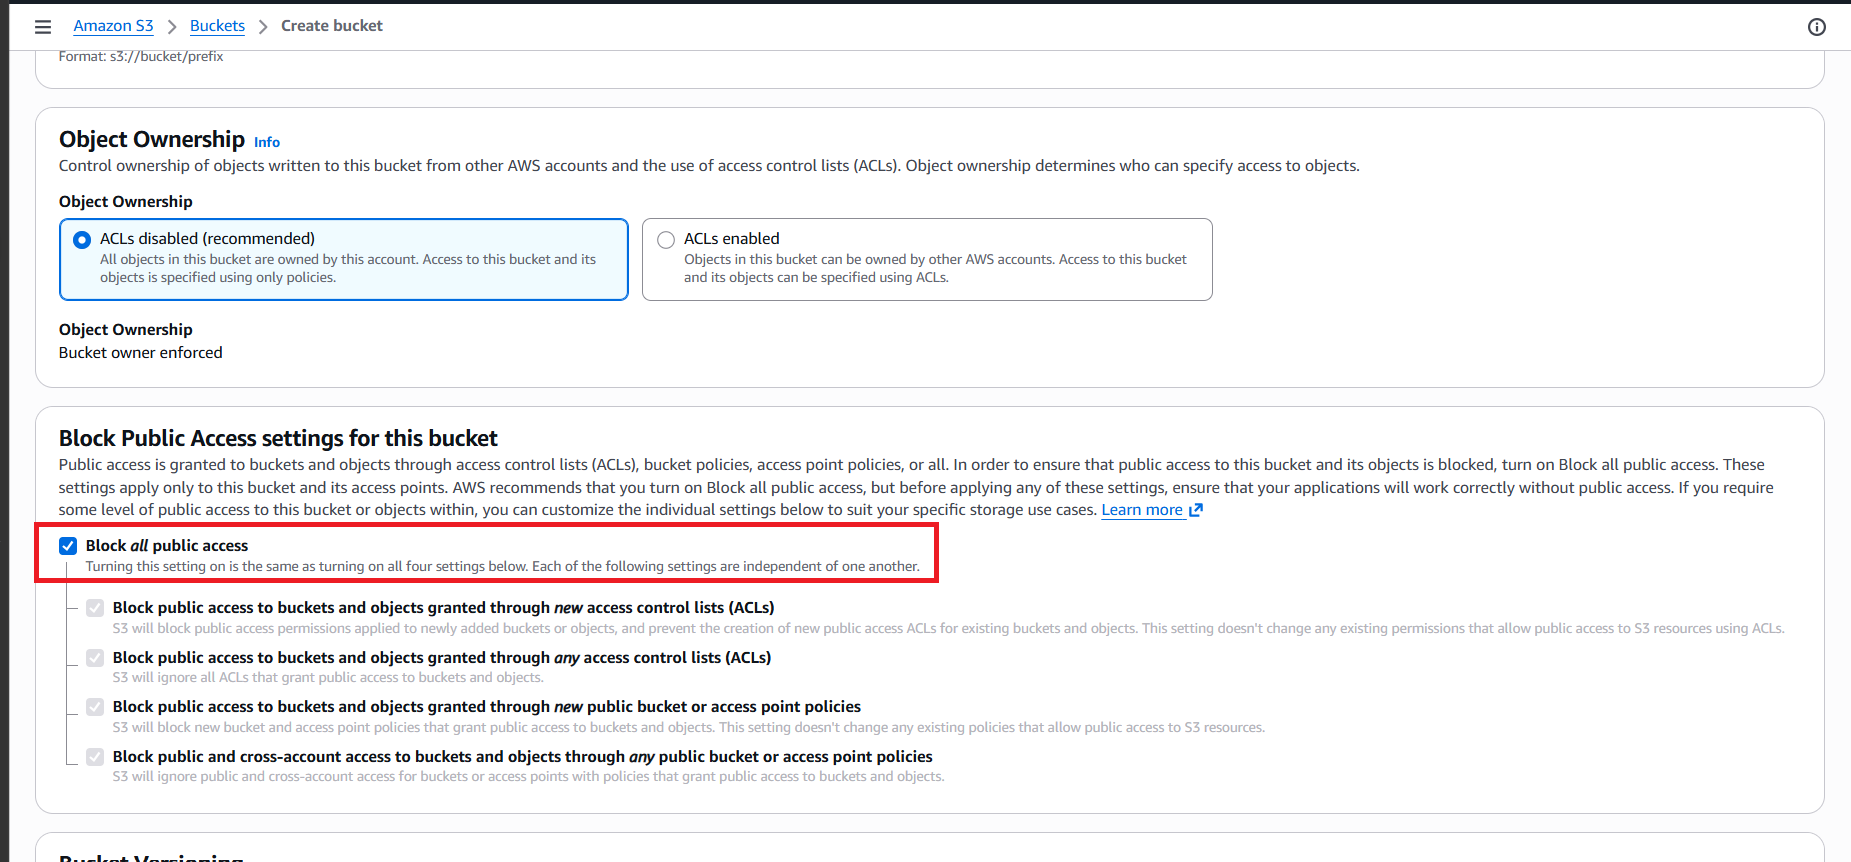
Task: Go to Buckets breadcrumb
Action: [x=217, y=26]
